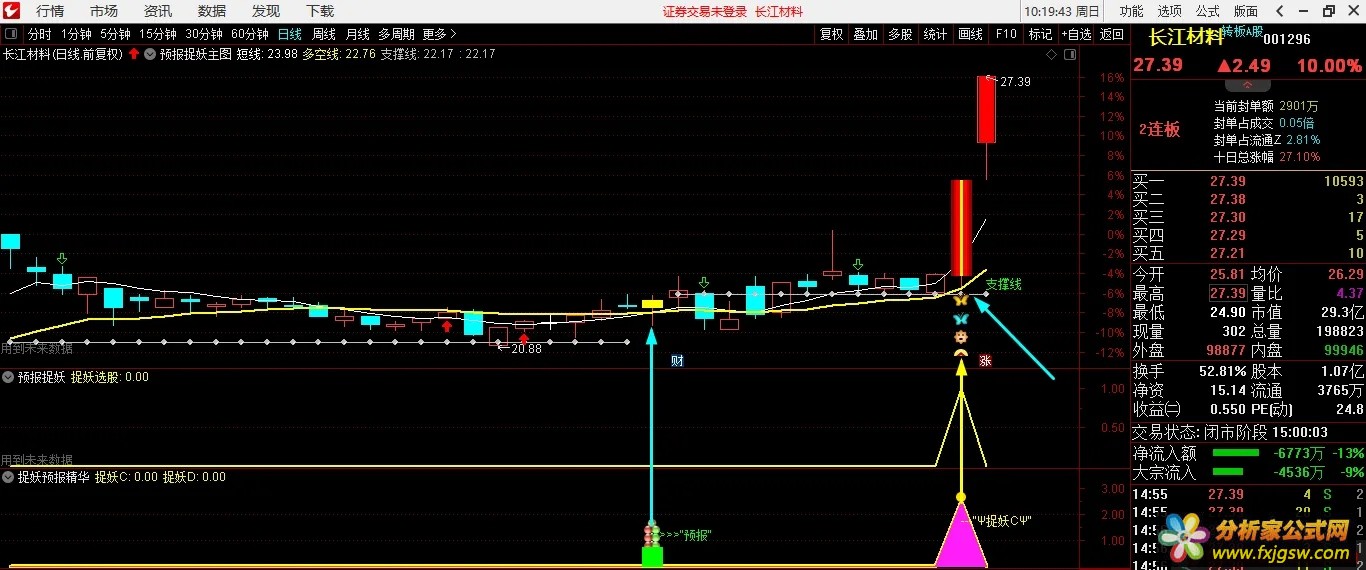Click the 证券交易未登录 login link
This screenshot has height=570, width=1366.
[x=705, y=11]
